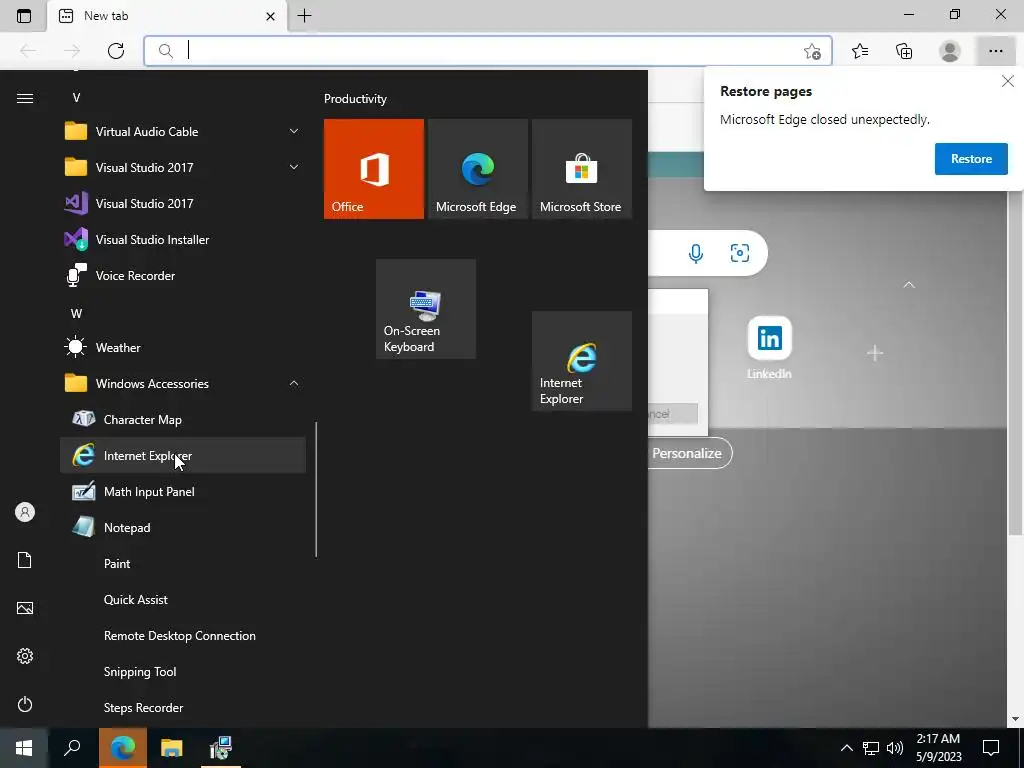Click the Windows Start button
The height and width of the screenshot is (768, 1024).
click(24, 747)
